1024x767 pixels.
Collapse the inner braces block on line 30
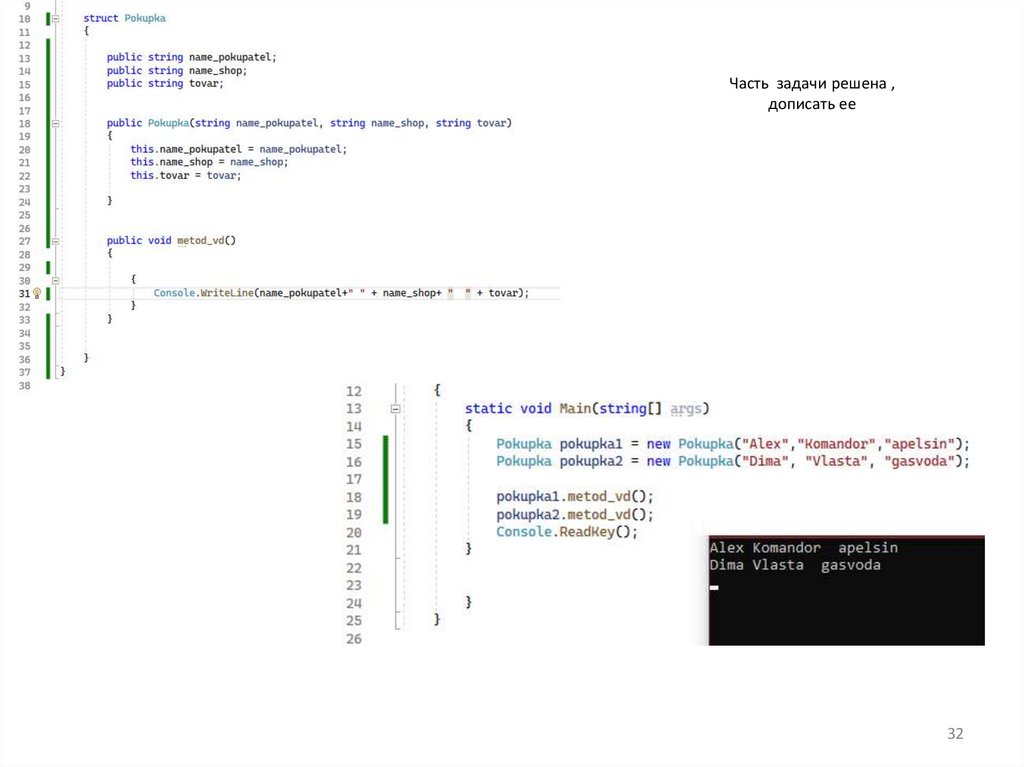pos(56,280)
